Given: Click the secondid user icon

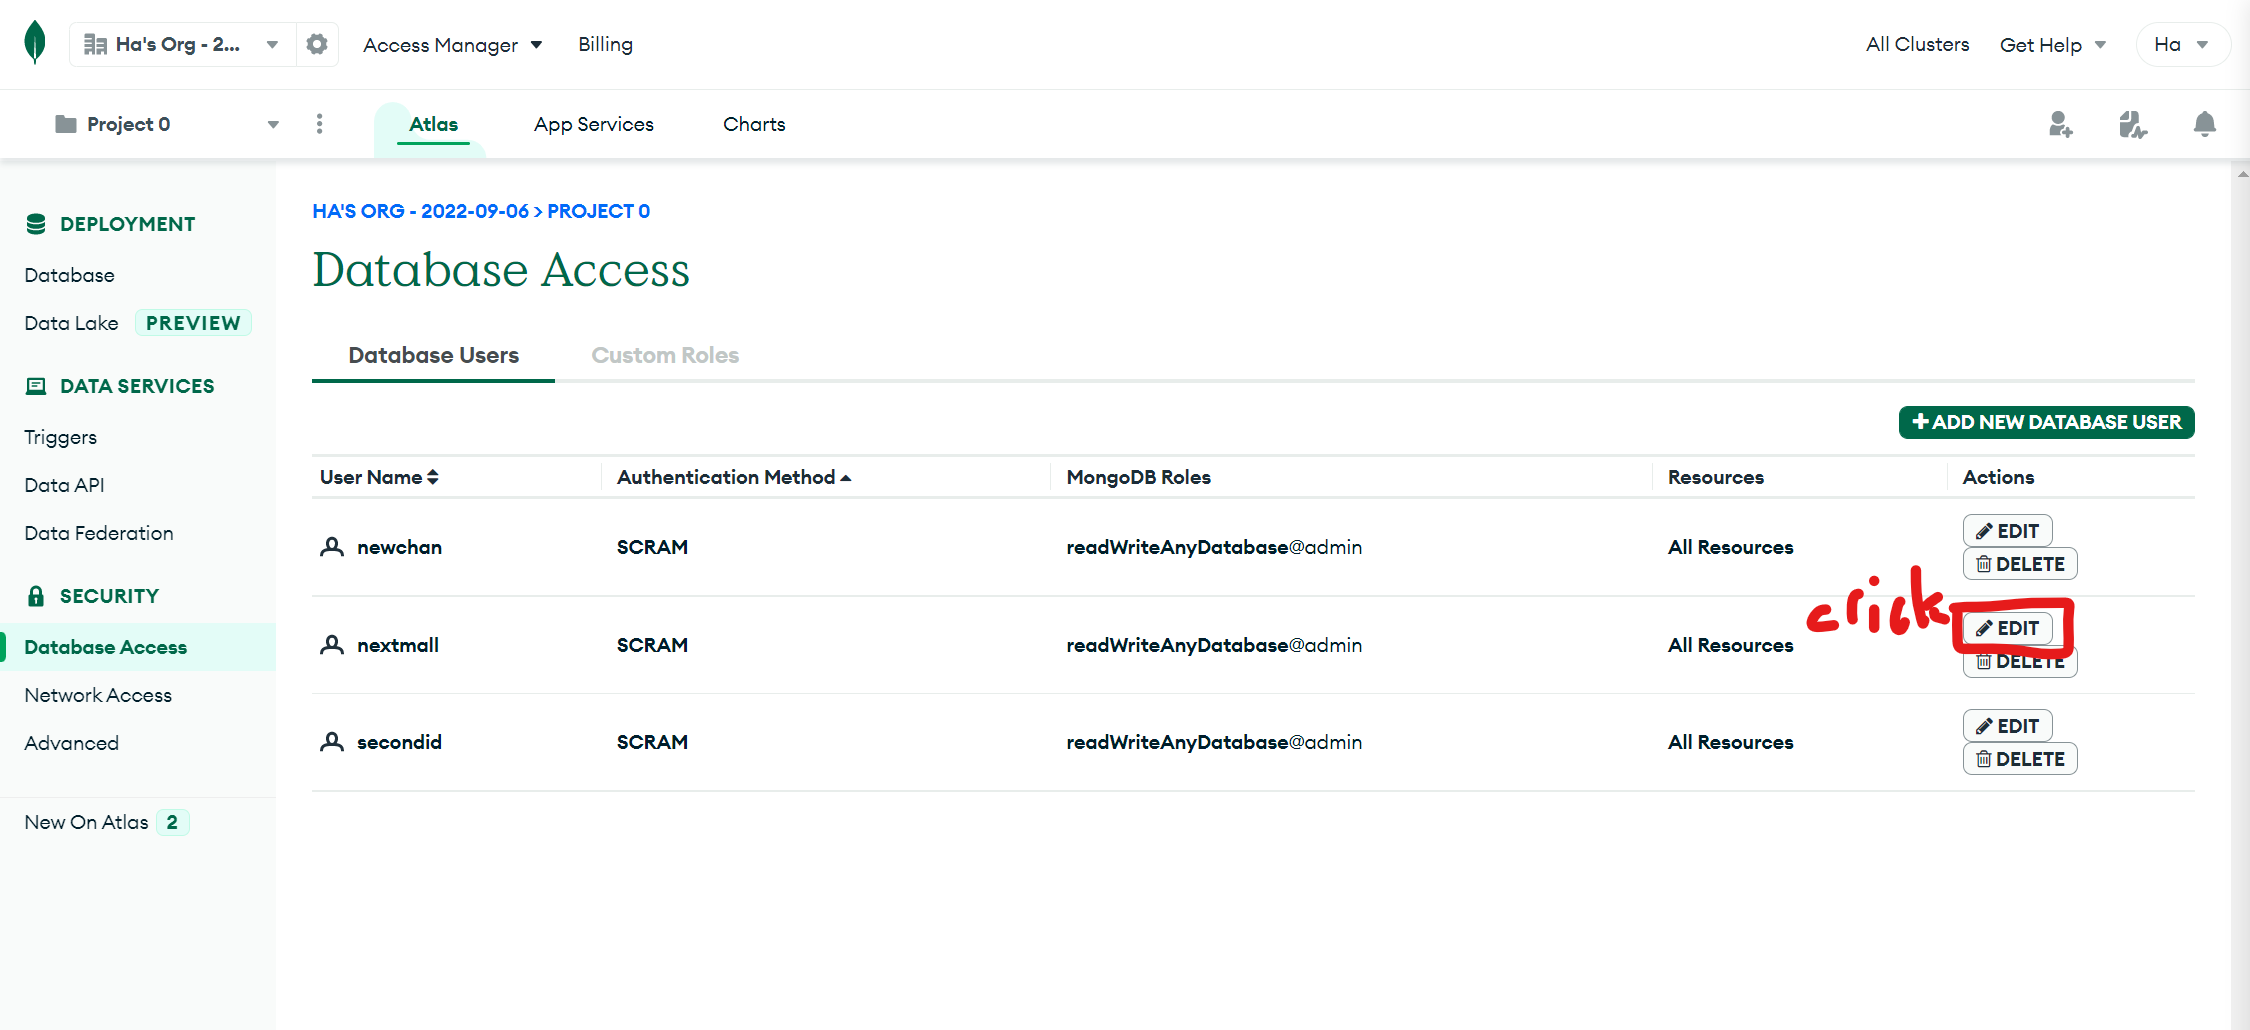Looking at the screenshot, I should pos(332,742).
